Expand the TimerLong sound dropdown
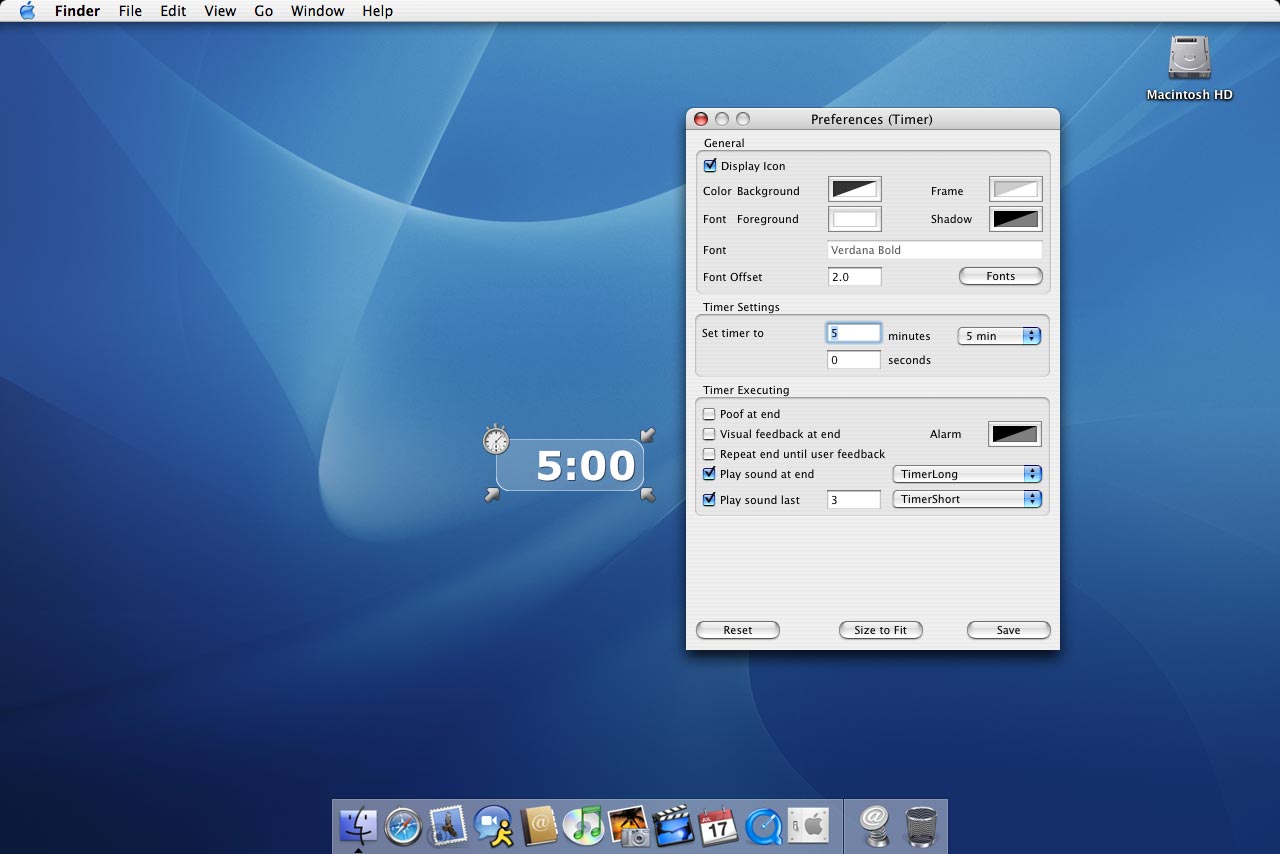The image size is (1280, 854). 966,474
